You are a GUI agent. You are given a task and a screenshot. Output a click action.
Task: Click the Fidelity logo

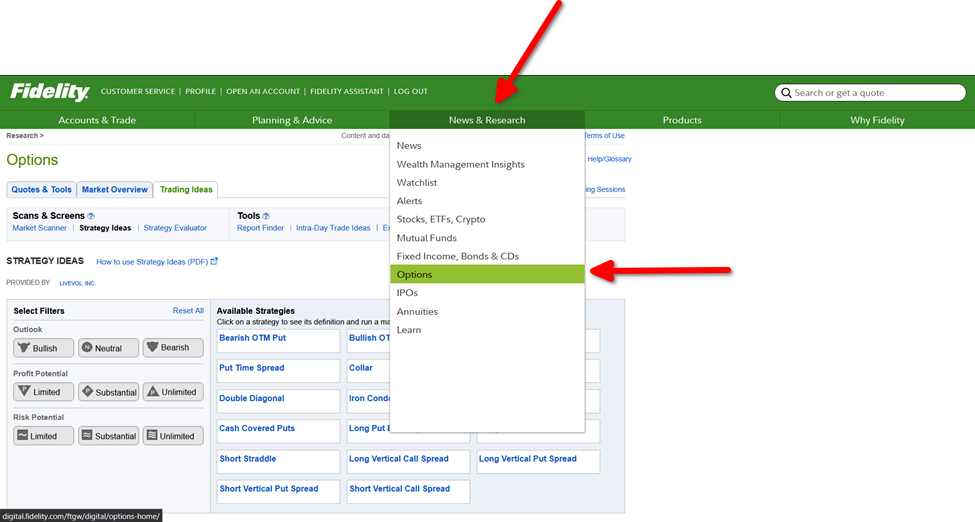49,92
